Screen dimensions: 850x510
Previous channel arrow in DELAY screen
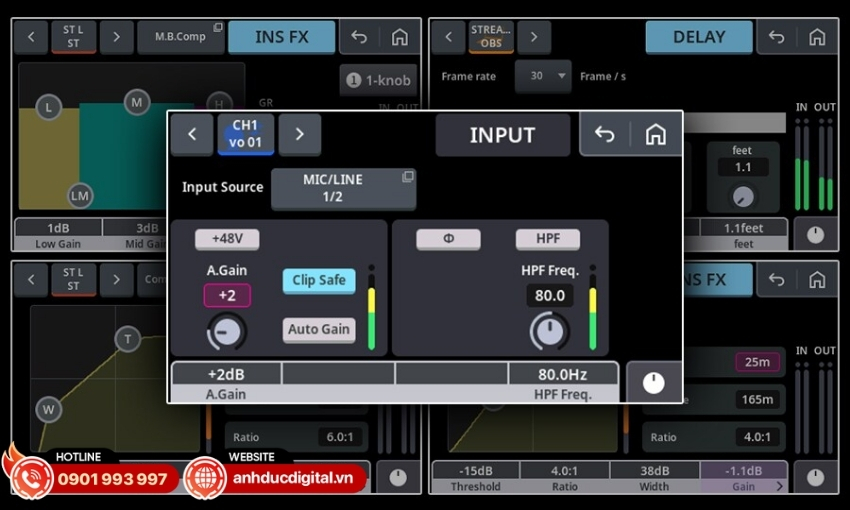click(x=448, y=37)
